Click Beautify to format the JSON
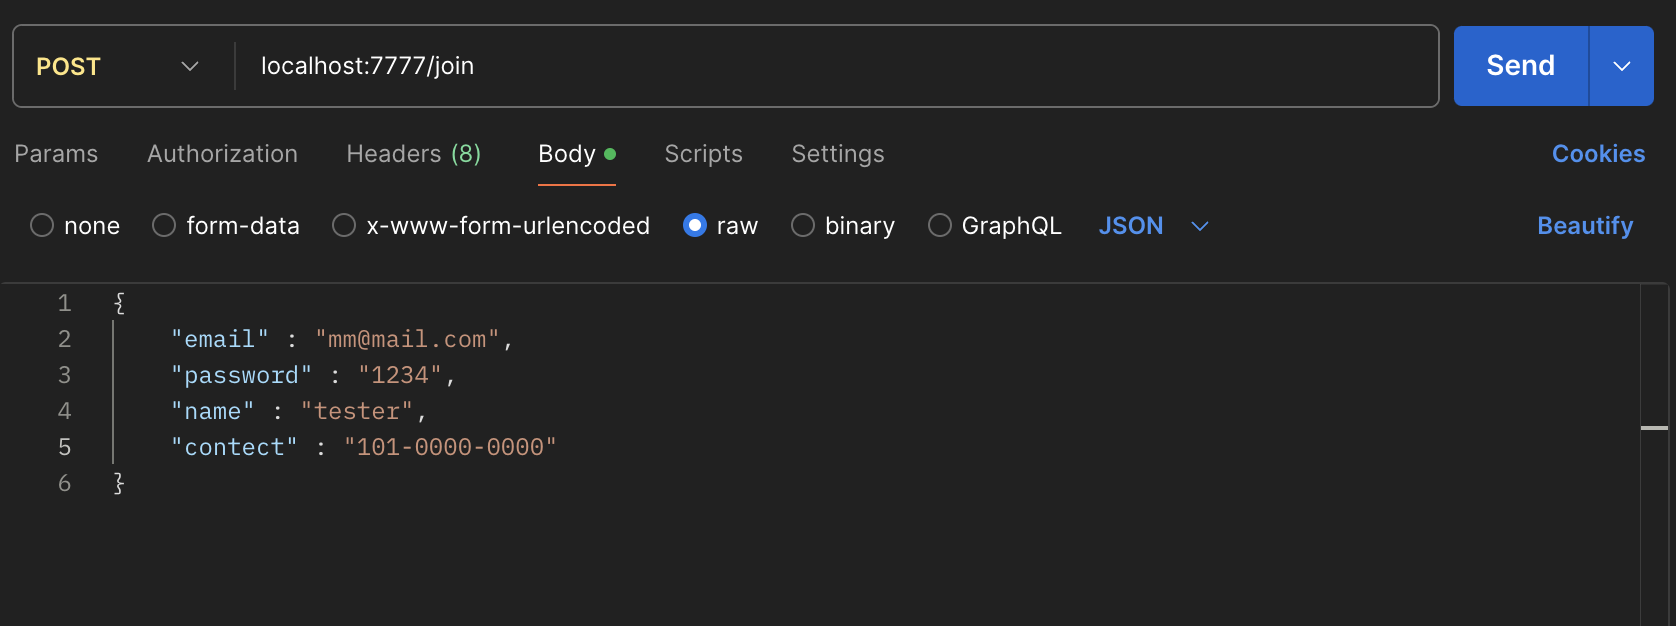Screen dimensions: 1676x626 pos(1584,226)
